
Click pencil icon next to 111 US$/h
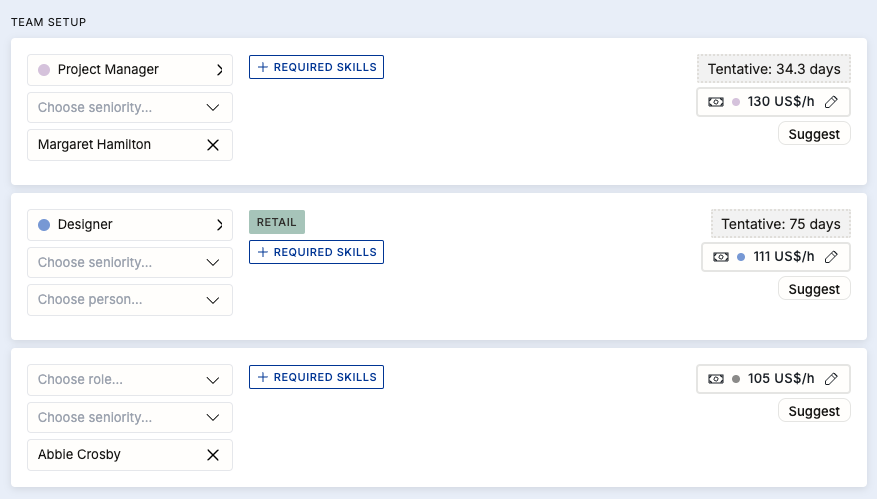(x=831, y=257)
